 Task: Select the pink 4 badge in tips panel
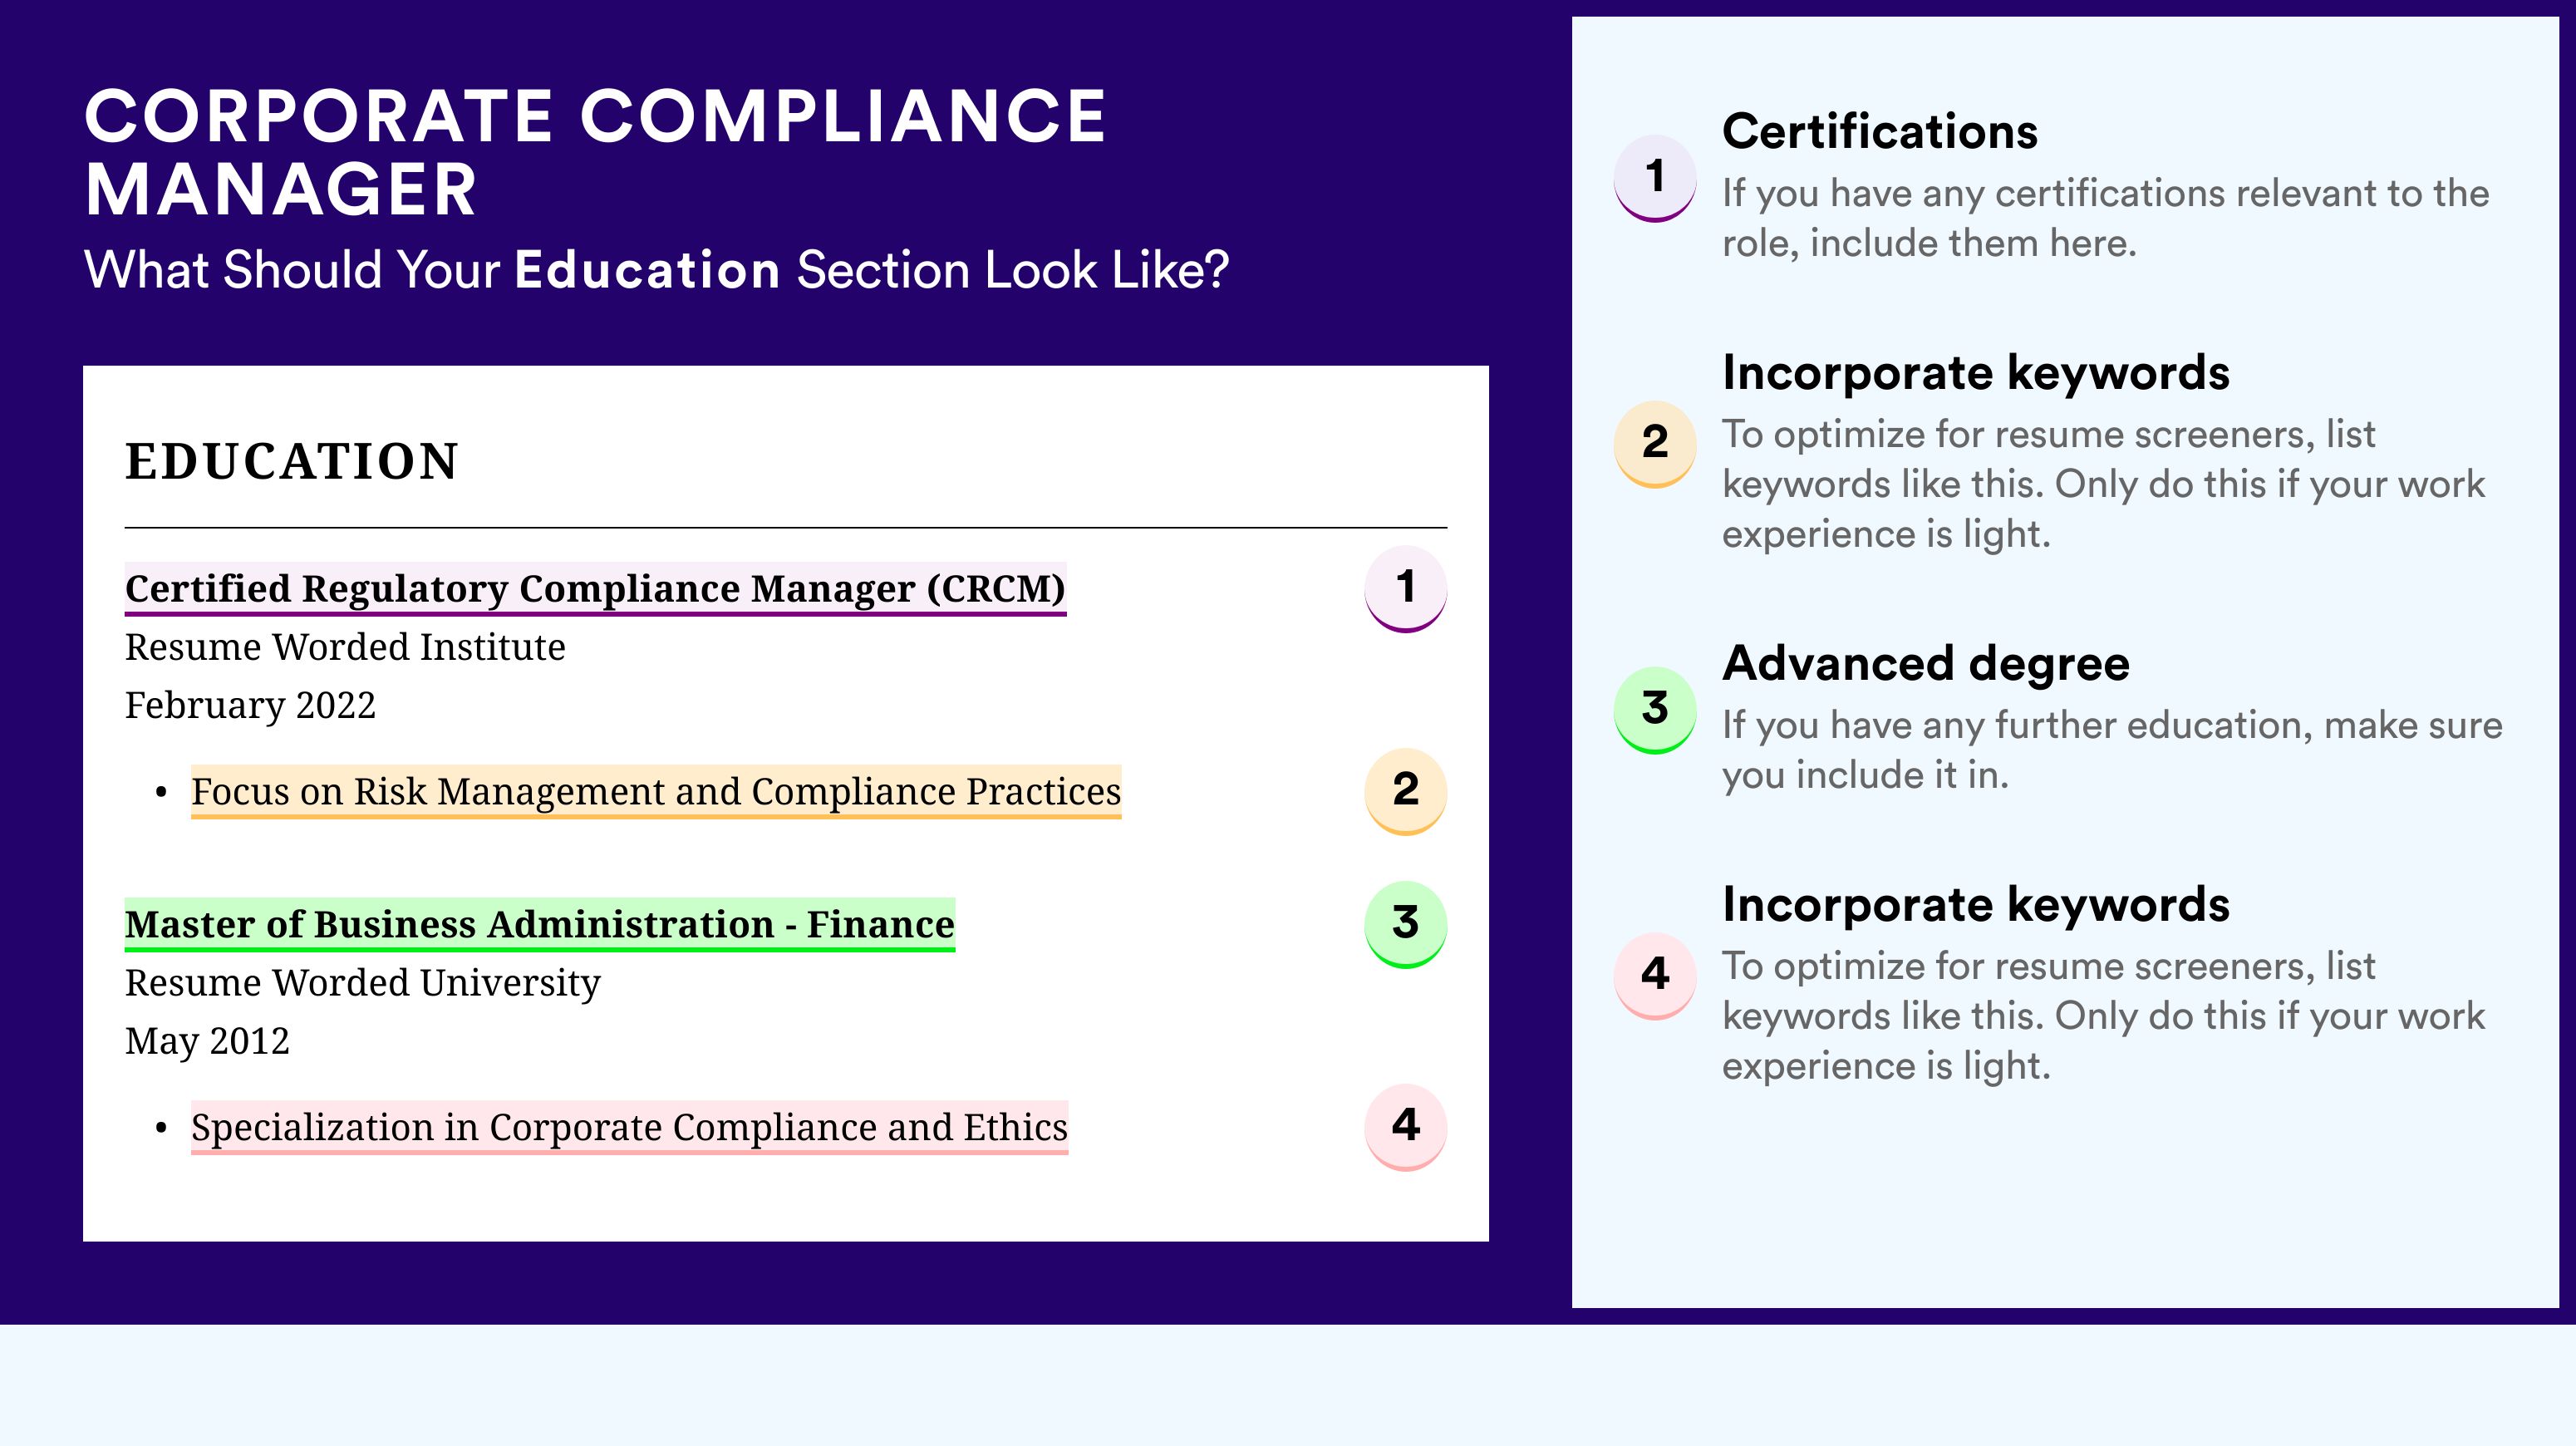coord(1654,975)
